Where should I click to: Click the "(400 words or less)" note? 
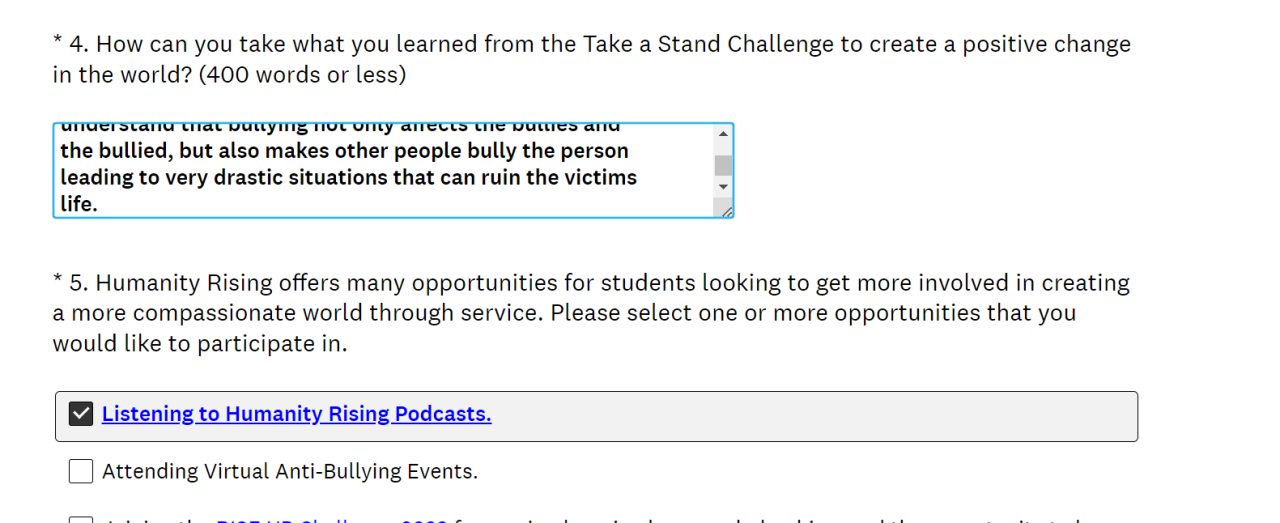[302, 75]
